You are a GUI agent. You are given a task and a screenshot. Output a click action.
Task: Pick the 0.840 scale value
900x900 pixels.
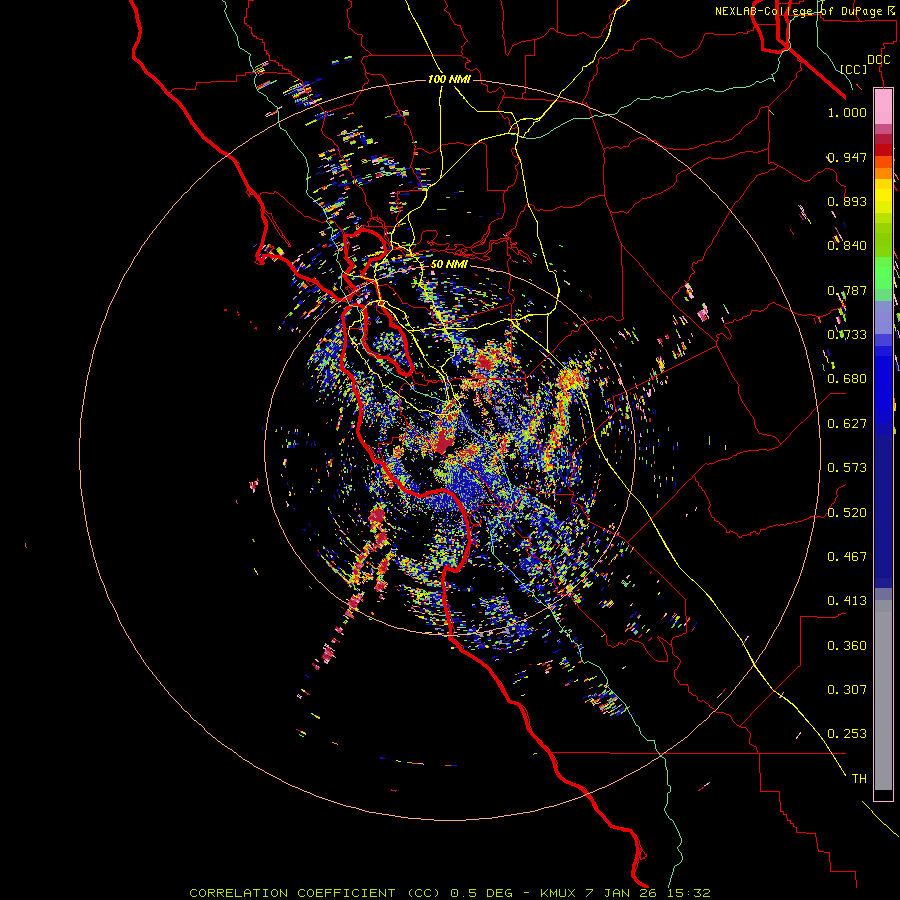[847, 246]
